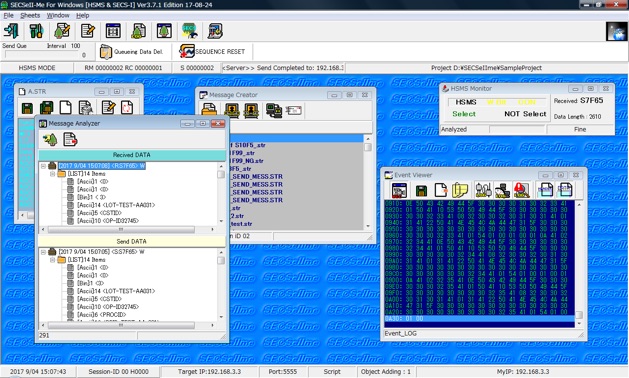This screenshot has height=378, width=629.
Task: Click the Send Que progress bar
Action: (x=42, y=55)
